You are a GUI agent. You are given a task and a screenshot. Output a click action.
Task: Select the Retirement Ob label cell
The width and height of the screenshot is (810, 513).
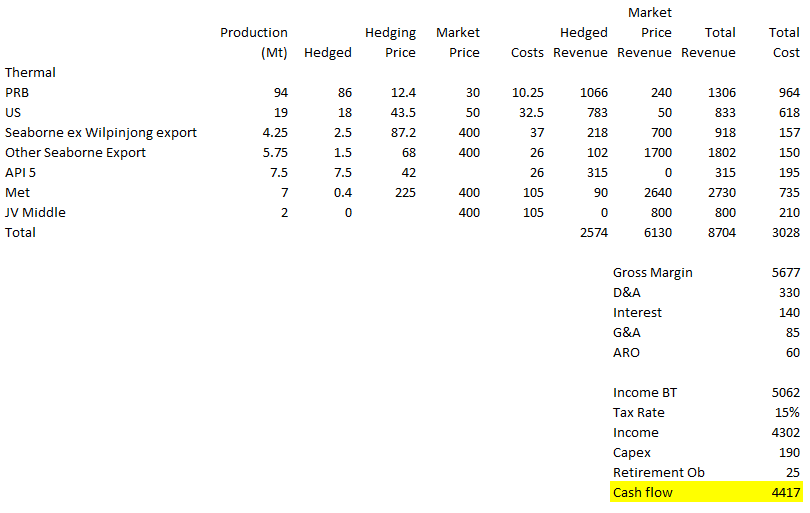651,472
